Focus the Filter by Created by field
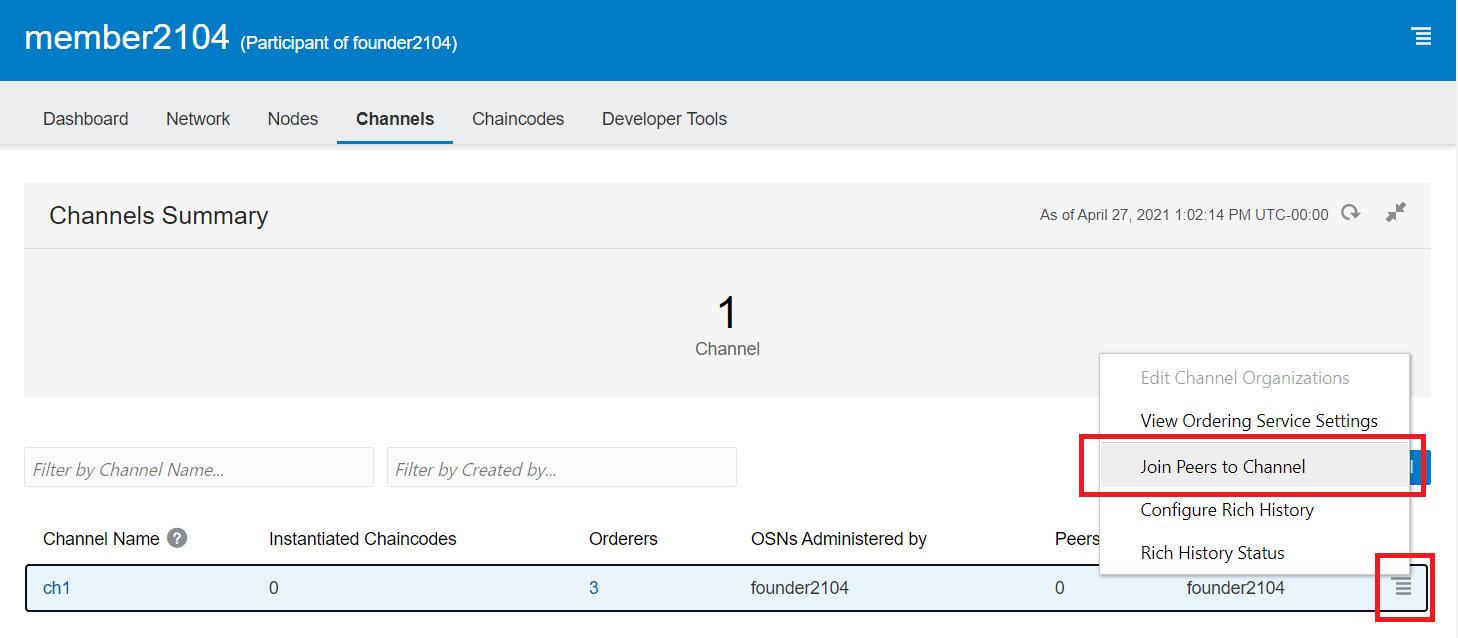1458x638 pixels. [x=561, y=468]
